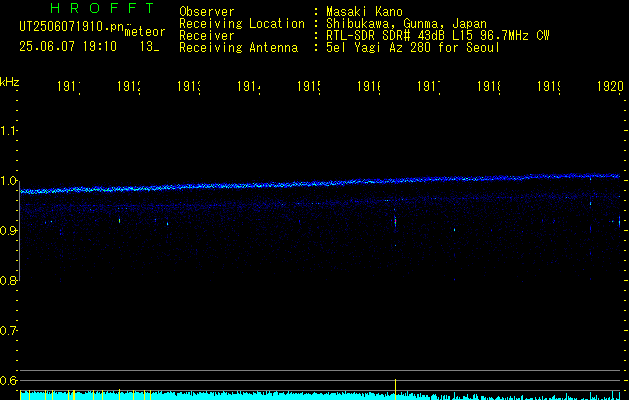Image resolution: width=629 pixels, height=400 pixels.
Task: Click the cyan signal intensity bar at bottom
Action: [x=321, y=396]
